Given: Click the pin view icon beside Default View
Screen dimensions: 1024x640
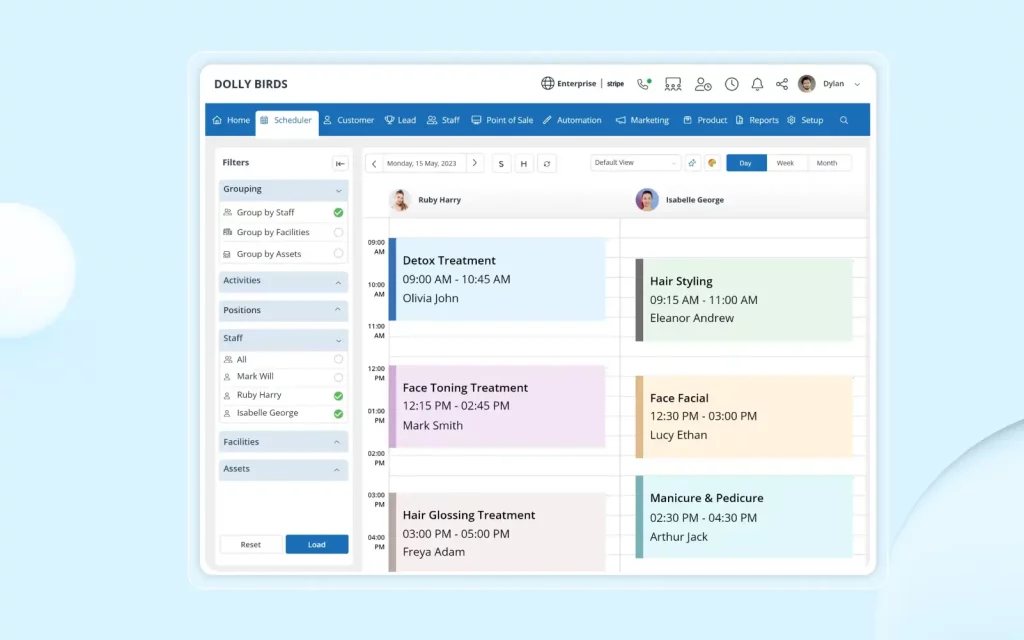Looking at the screenshot, I should pyautogui.click(x=692, y=163).
